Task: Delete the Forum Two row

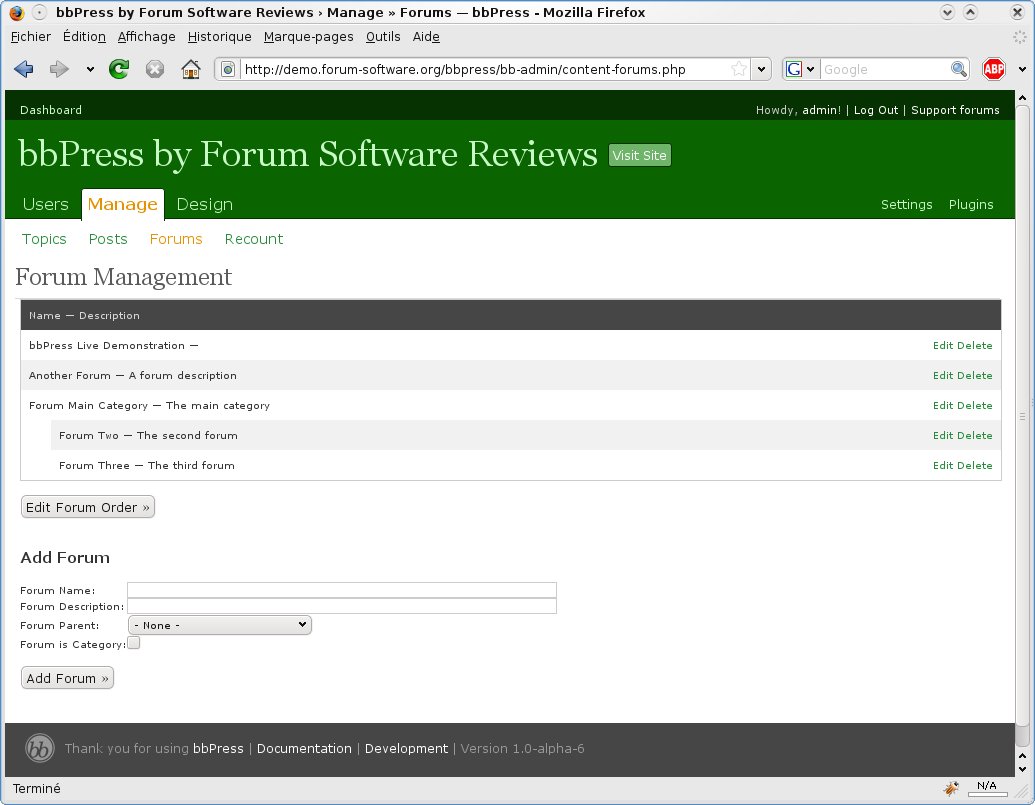Action: pos(974,435)
